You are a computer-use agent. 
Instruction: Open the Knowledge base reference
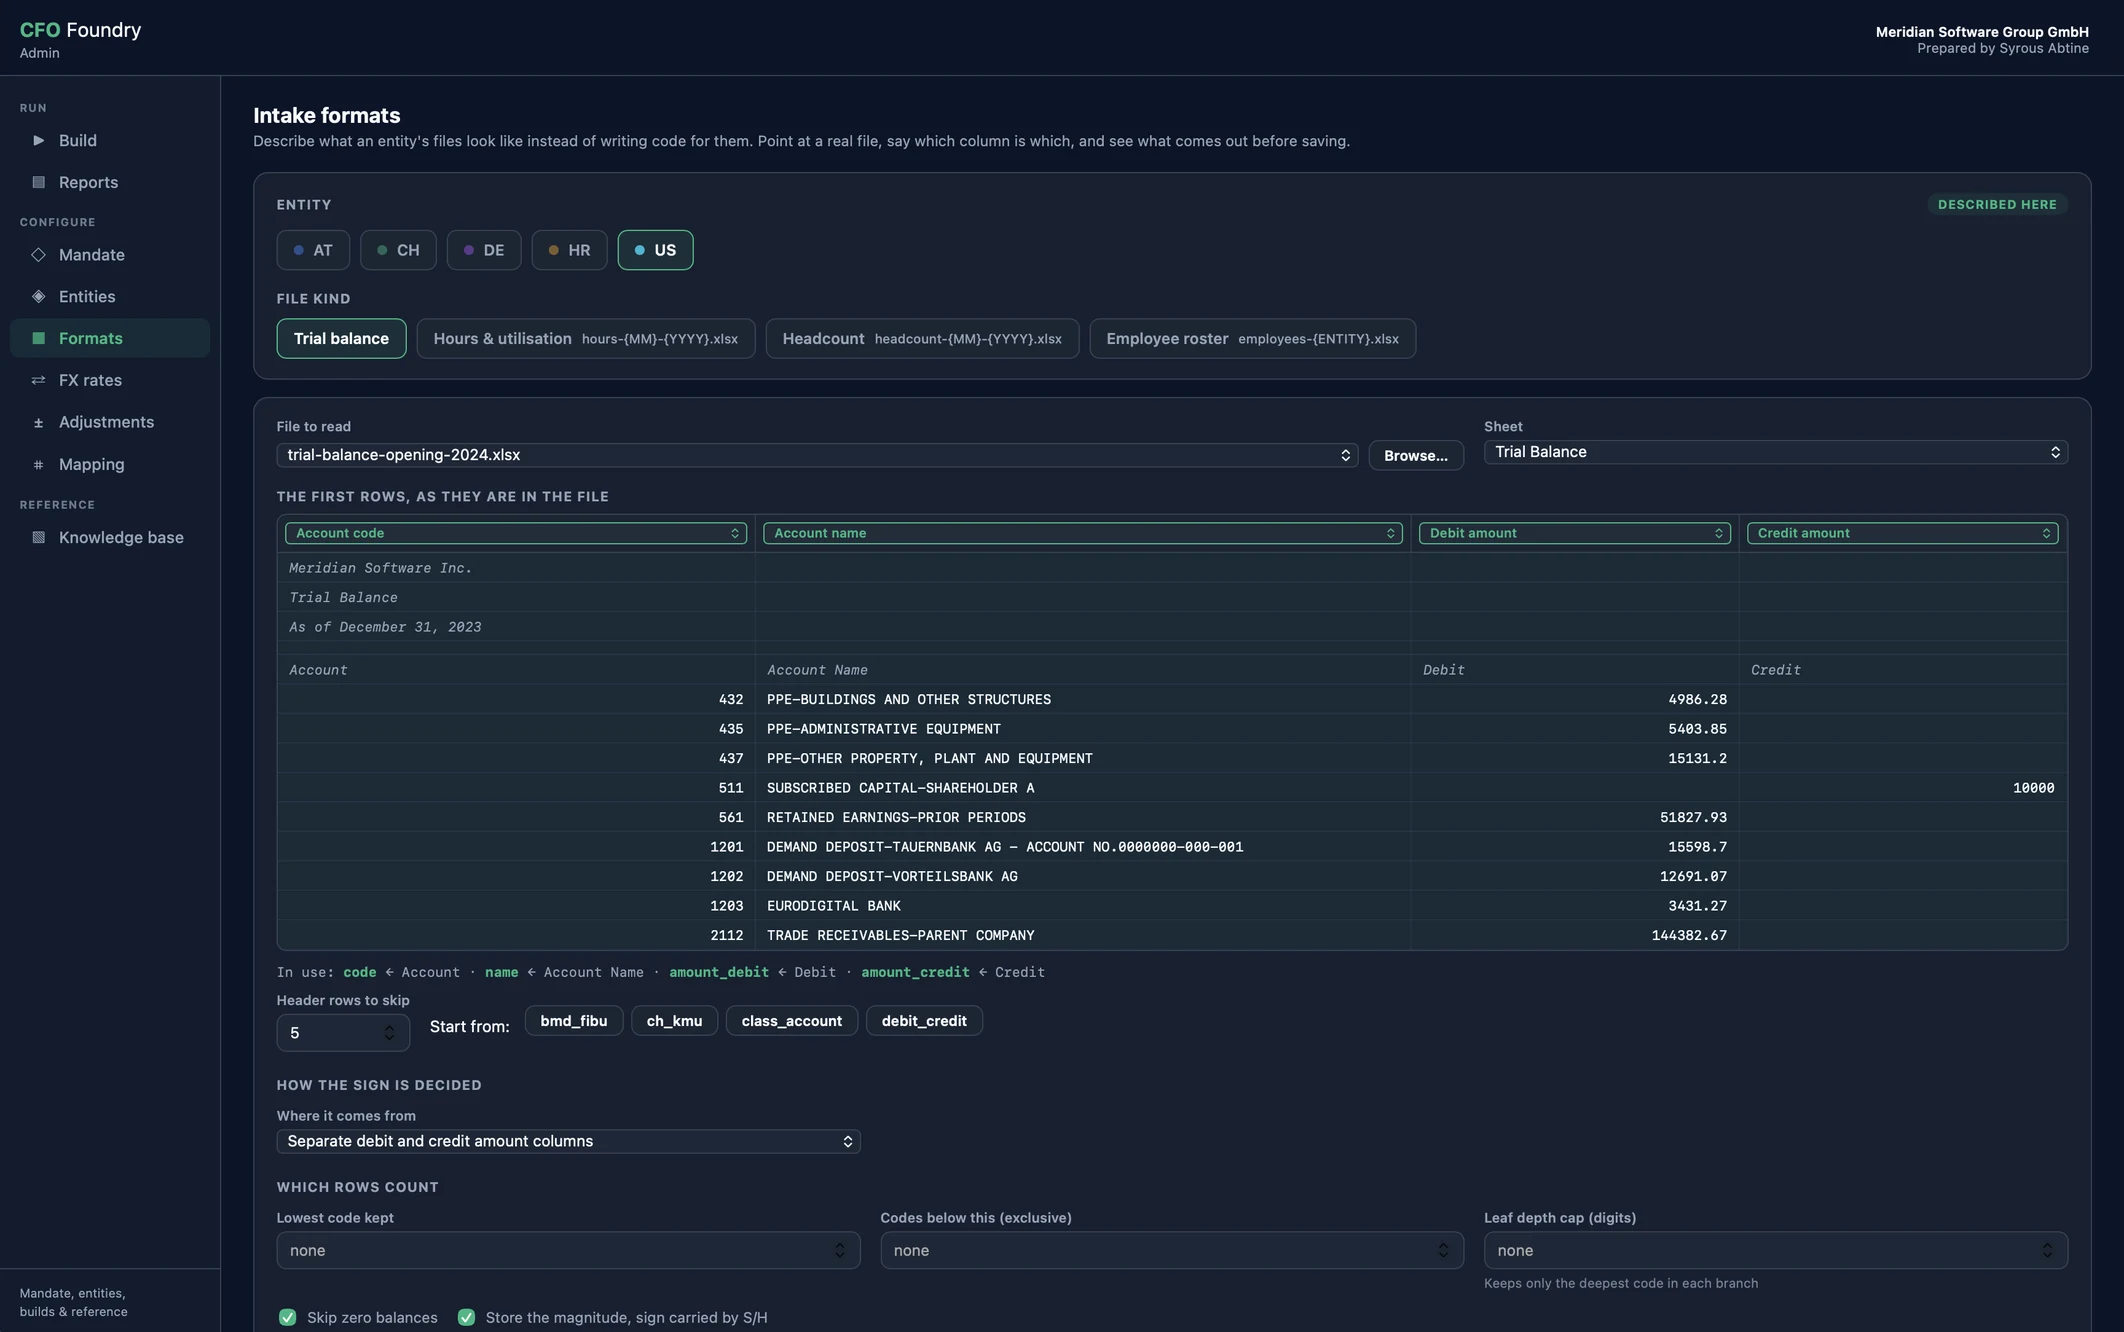[x=110, y=537]
